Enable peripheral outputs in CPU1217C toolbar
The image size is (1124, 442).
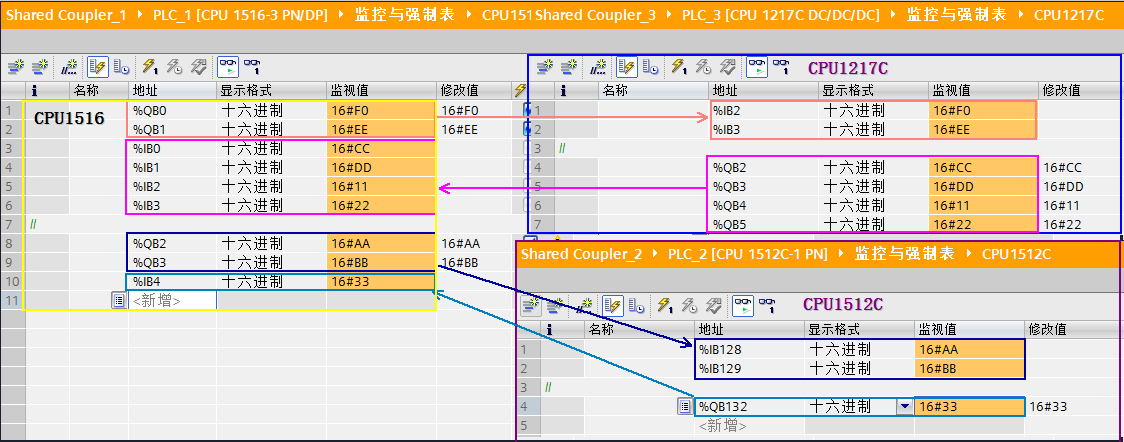pos(727,67)
